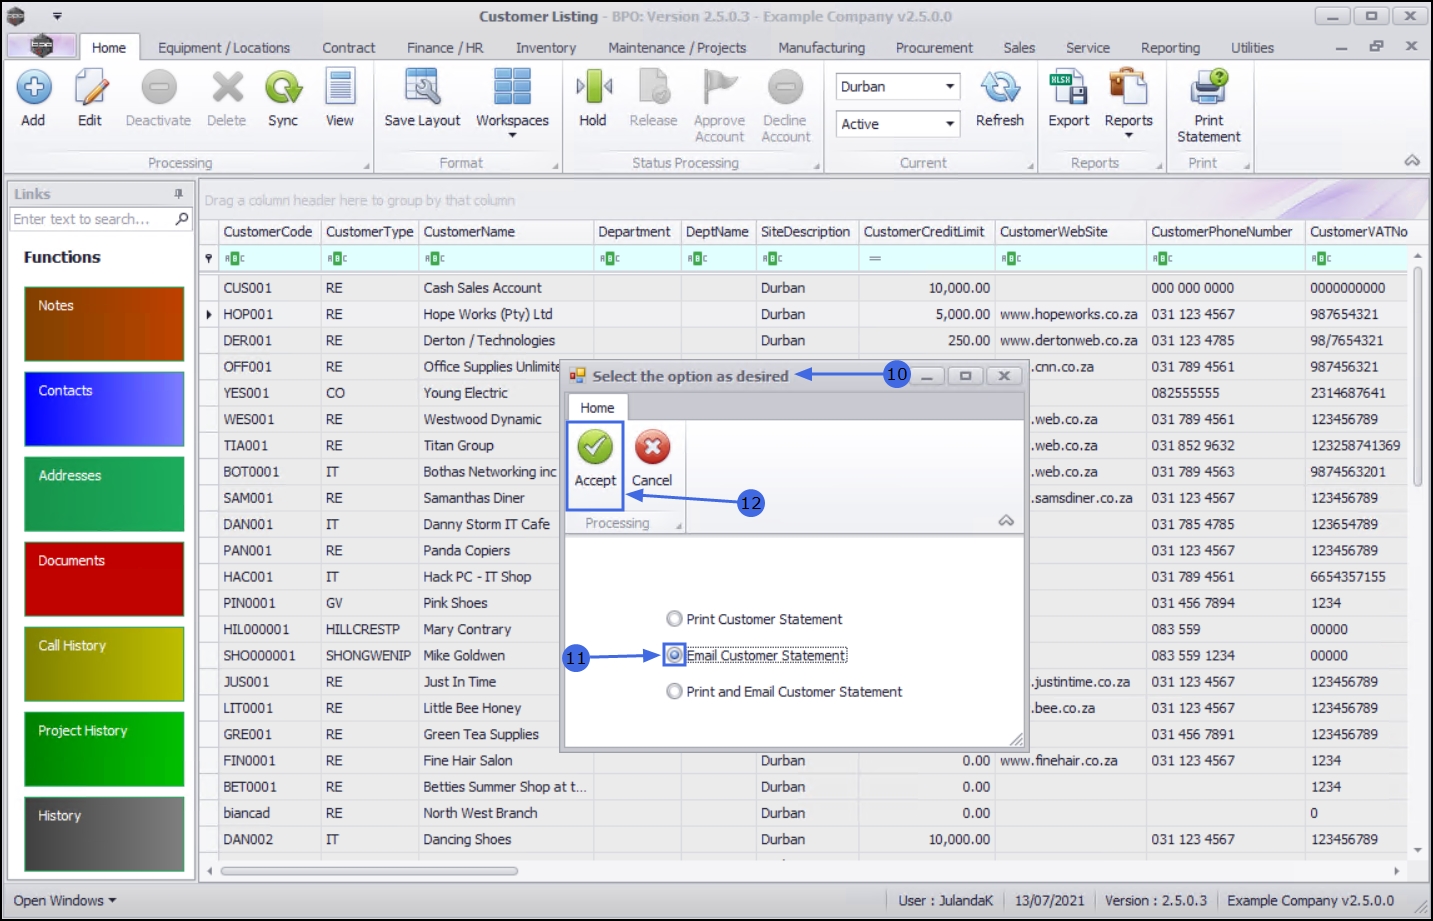Open the Inventory ribbon tab
The height and width of the screenshot is (921, 1433).
click(x=545, y=48)
